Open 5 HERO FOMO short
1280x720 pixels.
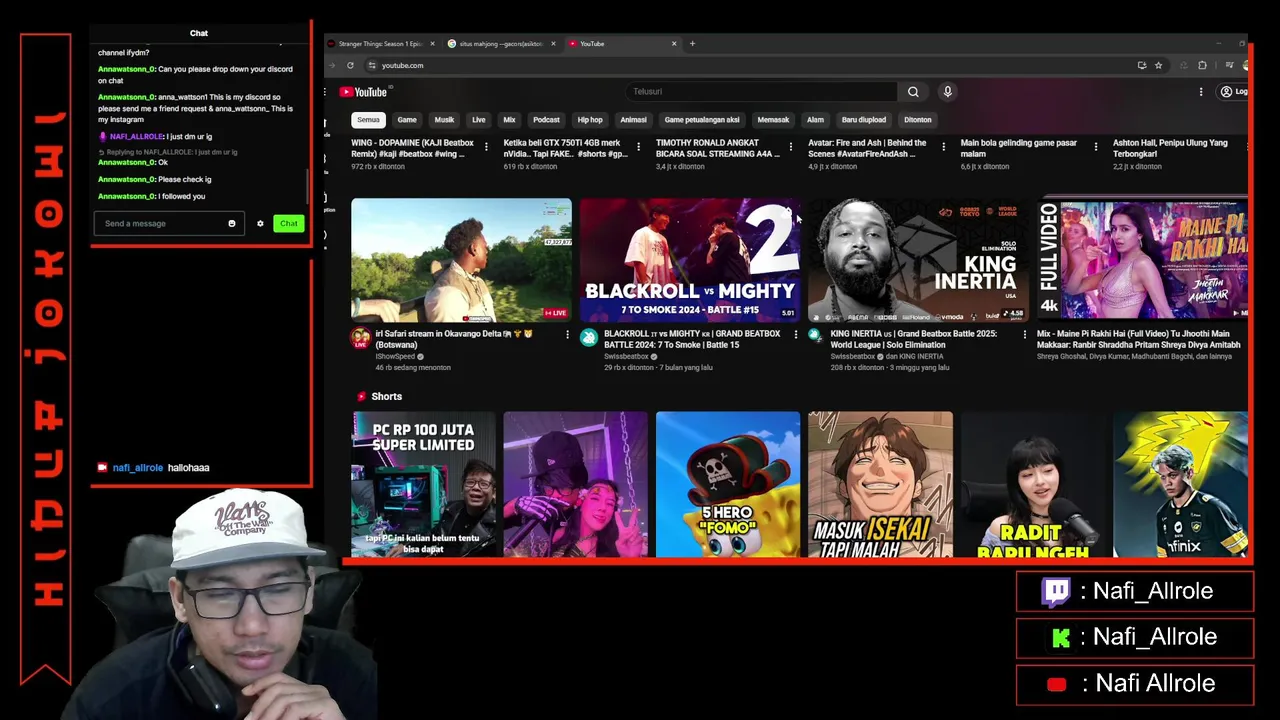click(x=728, y=484)
